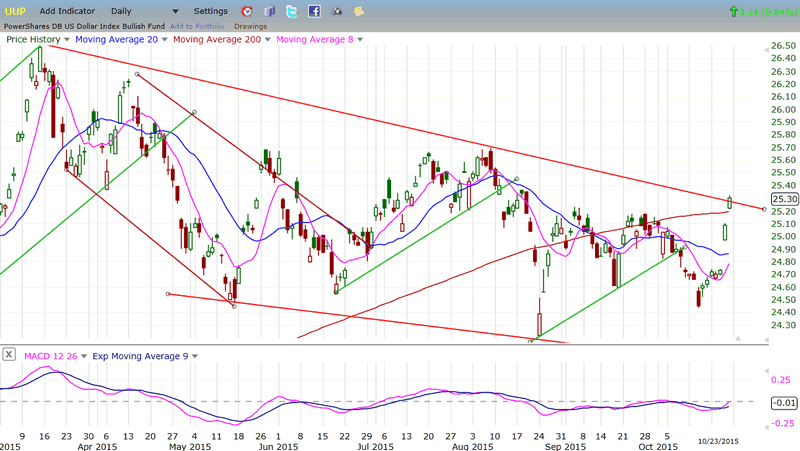Screen dimensions: 800x451
Task: Open MACD 12 26 settings dropdown
Action: [x=85, y=355]
